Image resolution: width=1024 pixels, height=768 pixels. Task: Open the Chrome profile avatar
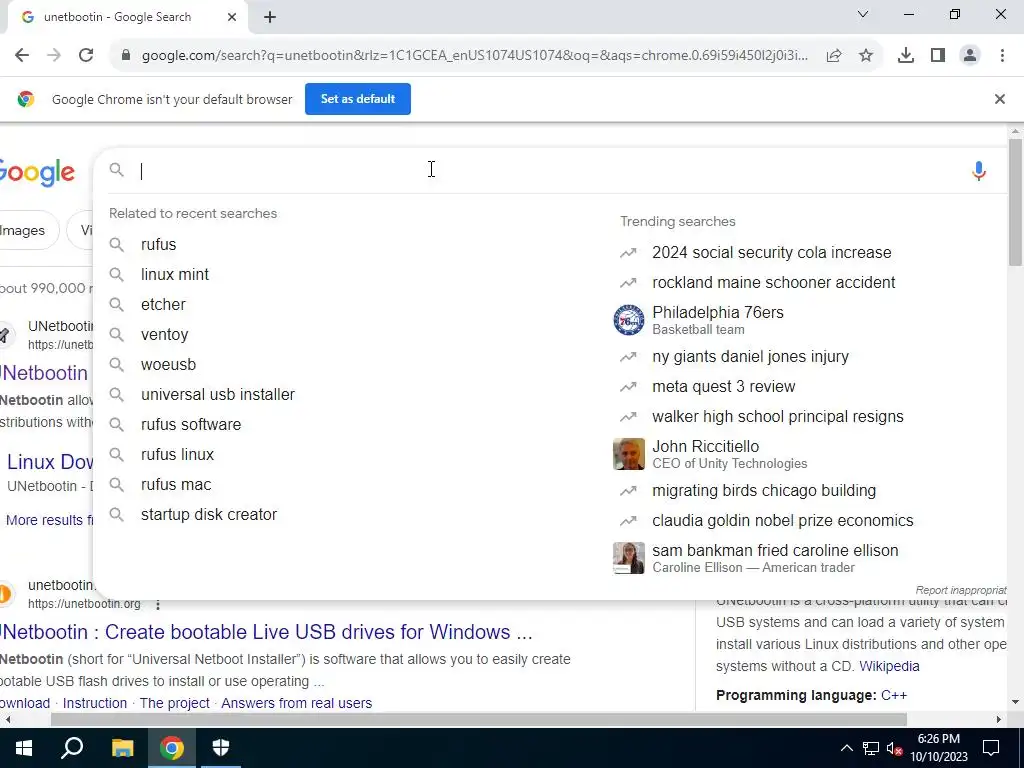point(970,56)
